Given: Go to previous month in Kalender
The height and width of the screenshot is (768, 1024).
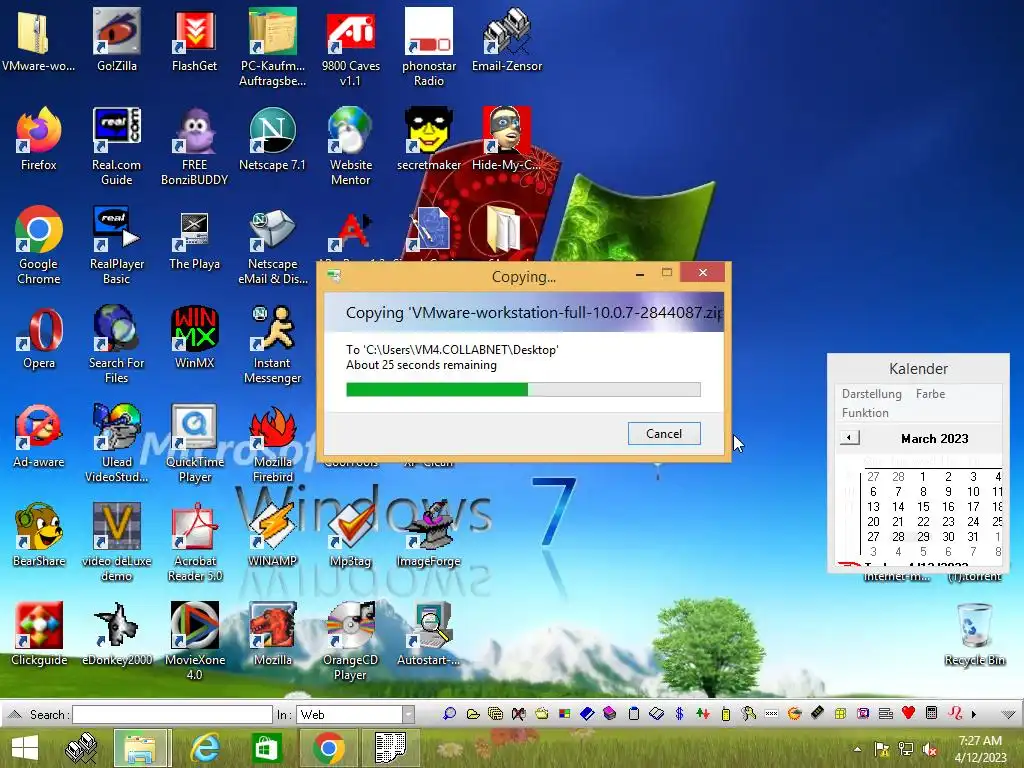Looking at the screenshot, I should pyautogui.click(x=850, y=438).
